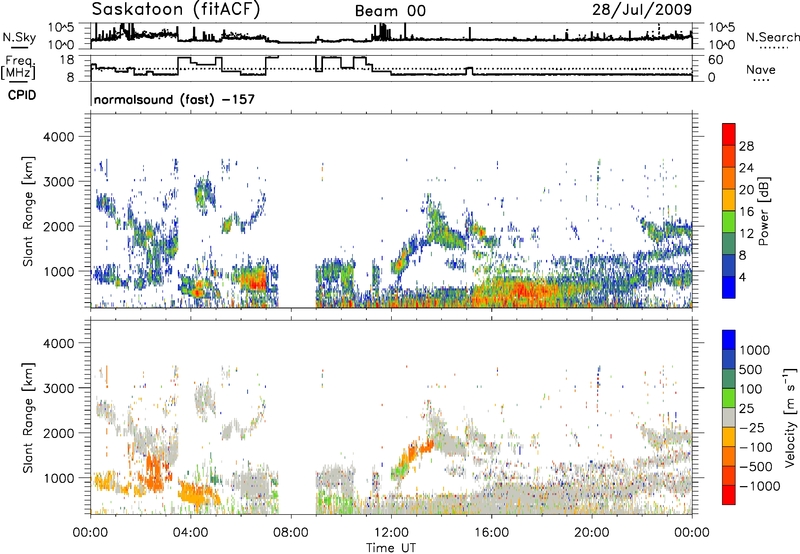Click the 12:00 time tick label
This screenshot has width=800, height=554.
(x=391, y=533)
